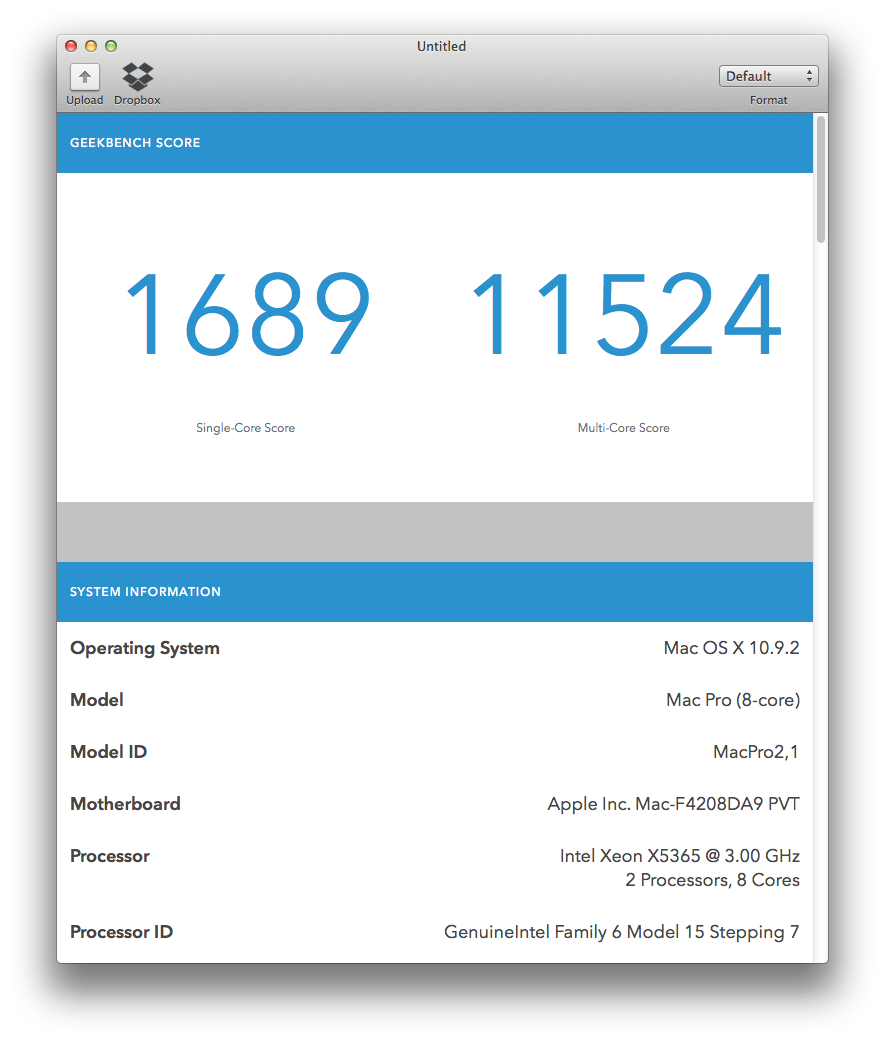Click Apple Inc. Mac-F4208DA9 PVT value

point(673,804)
